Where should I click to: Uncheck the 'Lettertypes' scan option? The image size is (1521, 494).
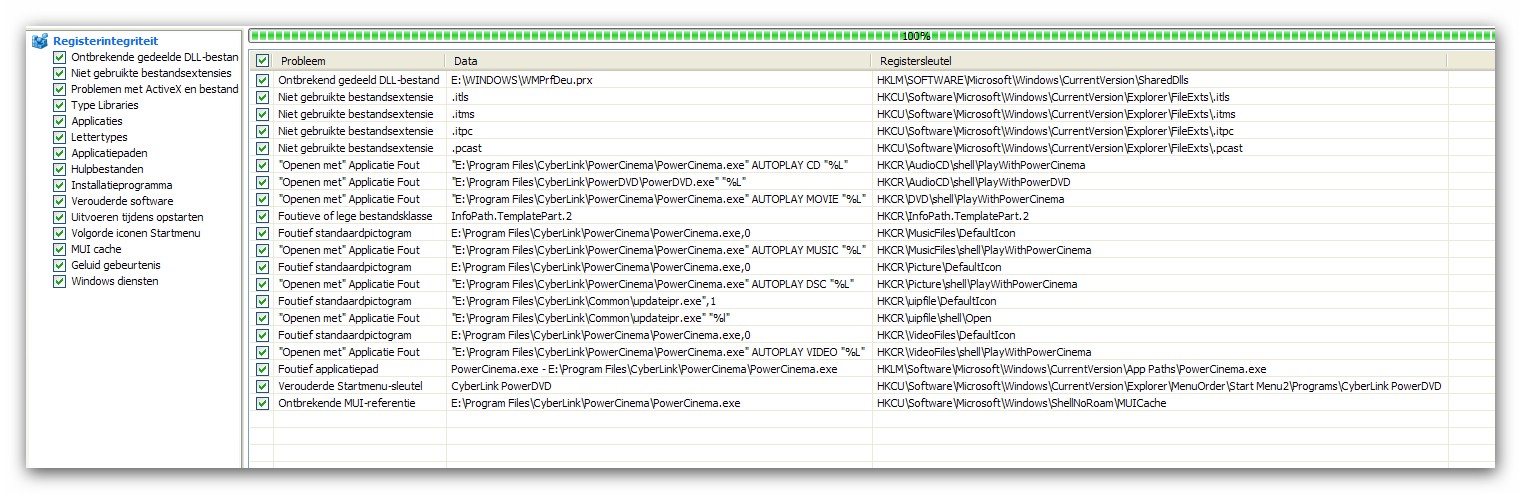[59, 137]
